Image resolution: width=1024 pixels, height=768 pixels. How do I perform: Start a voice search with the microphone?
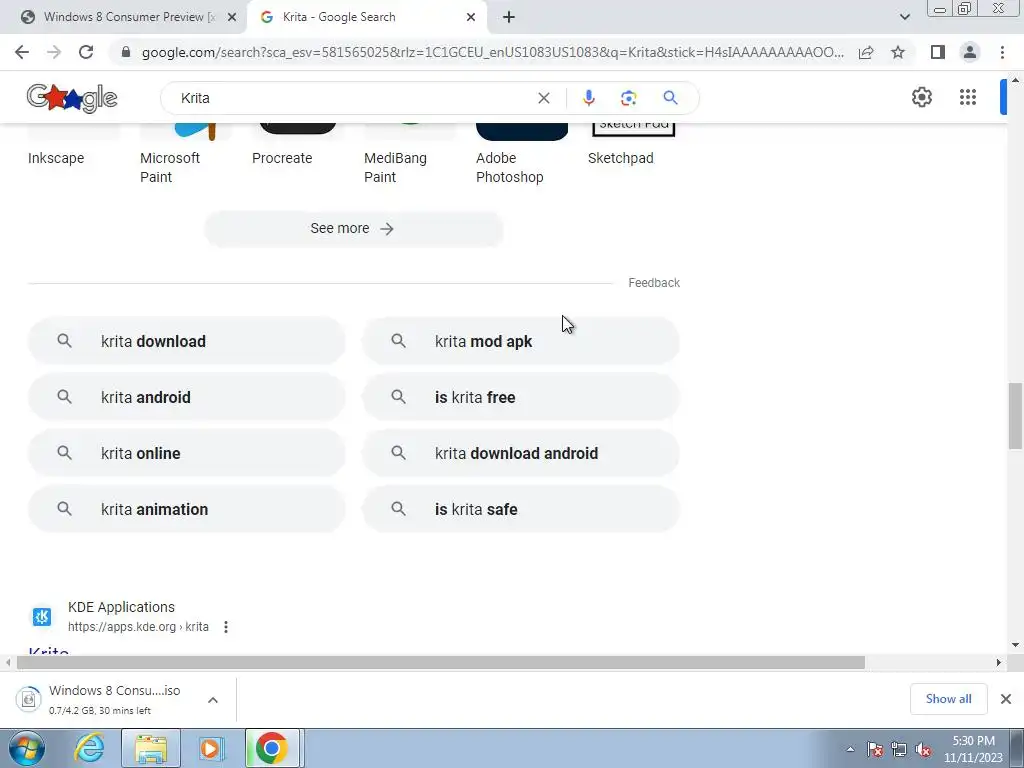coord(588,98)
